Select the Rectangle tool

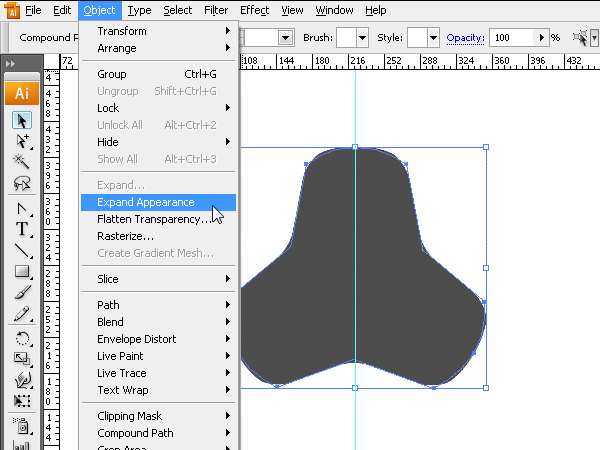click(22, 271)
